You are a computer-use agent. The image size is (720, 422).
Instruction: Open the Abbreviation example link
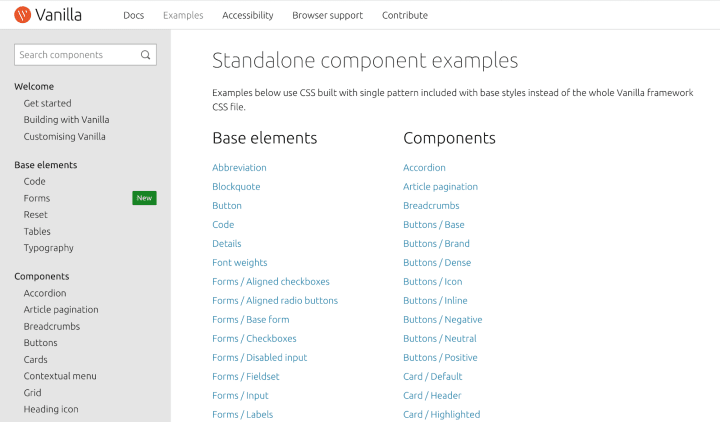(239, 168)
